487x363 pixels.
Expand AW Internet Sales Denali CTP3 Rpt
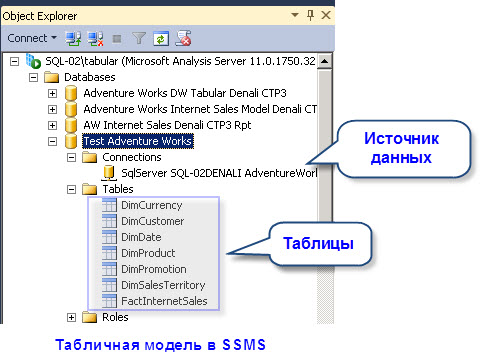click(x=52, y=125)
